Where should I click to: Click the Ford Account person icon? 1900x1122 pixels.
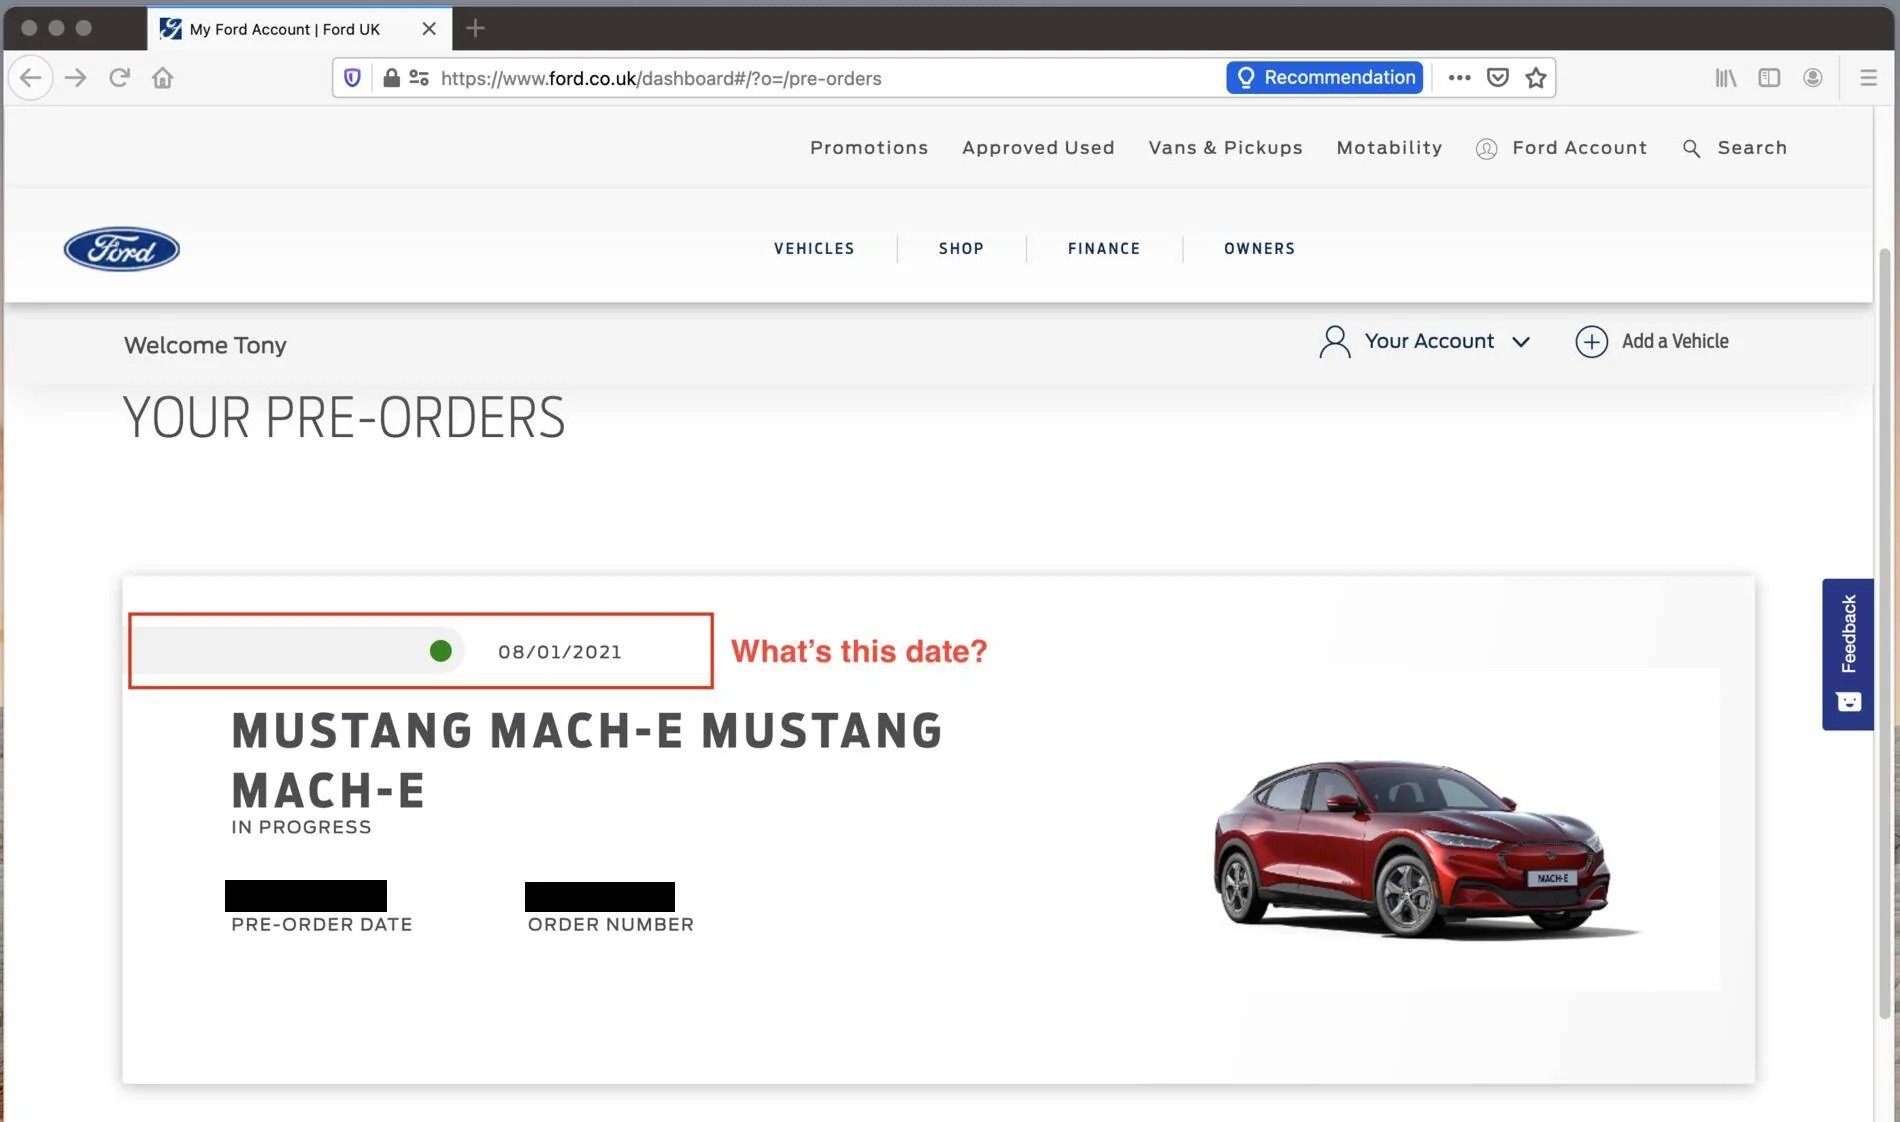(x=1486, y=149)
